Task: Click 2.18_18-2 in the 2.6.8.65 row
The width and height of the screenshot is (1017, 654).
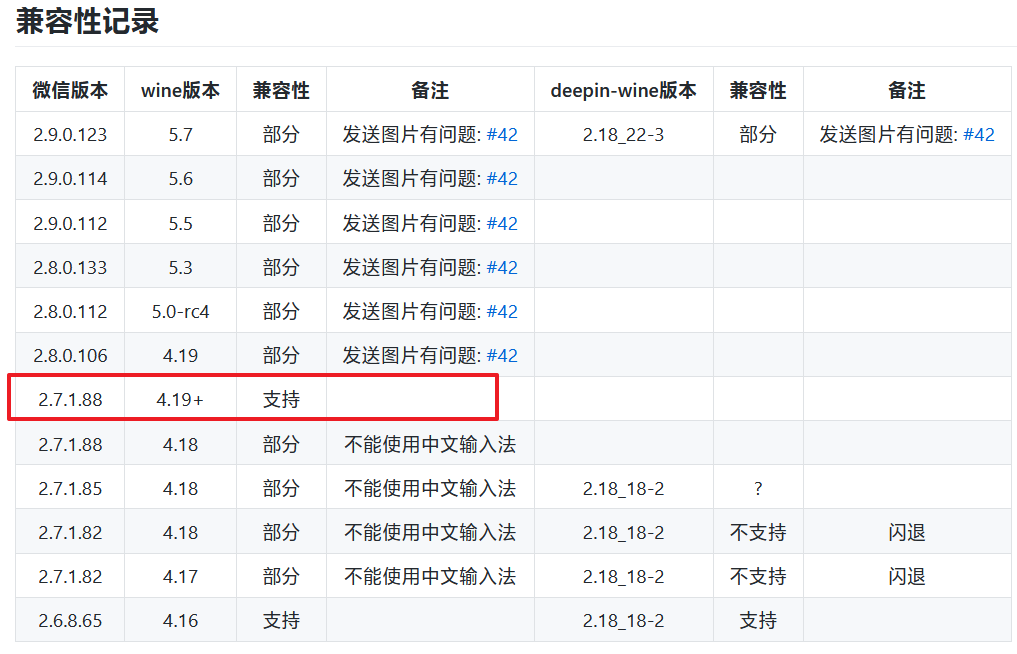Action: (623, 620)
